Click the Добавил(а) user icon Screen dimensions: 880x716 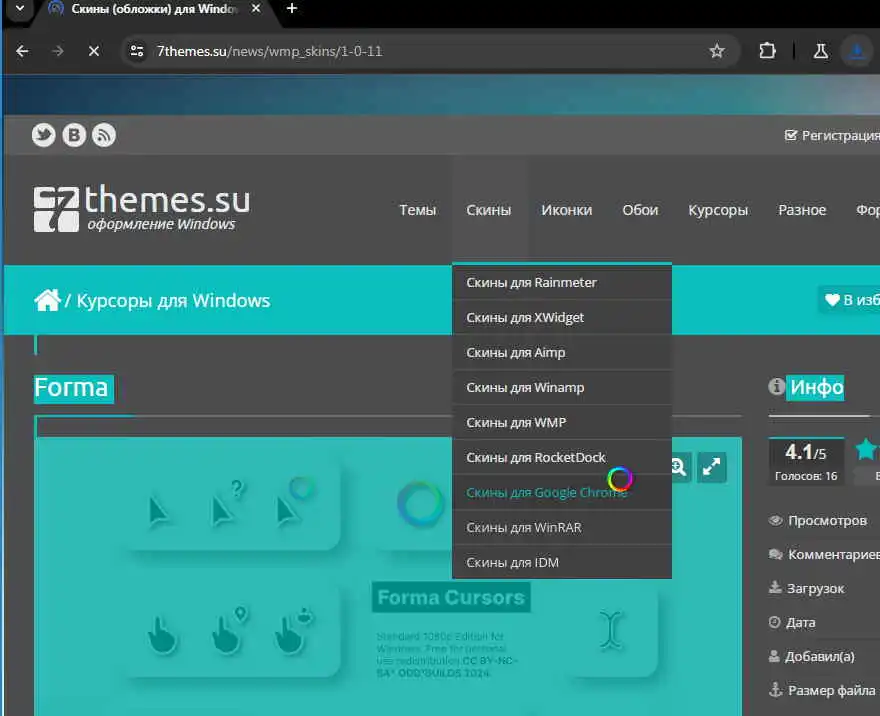click(774, 656)
